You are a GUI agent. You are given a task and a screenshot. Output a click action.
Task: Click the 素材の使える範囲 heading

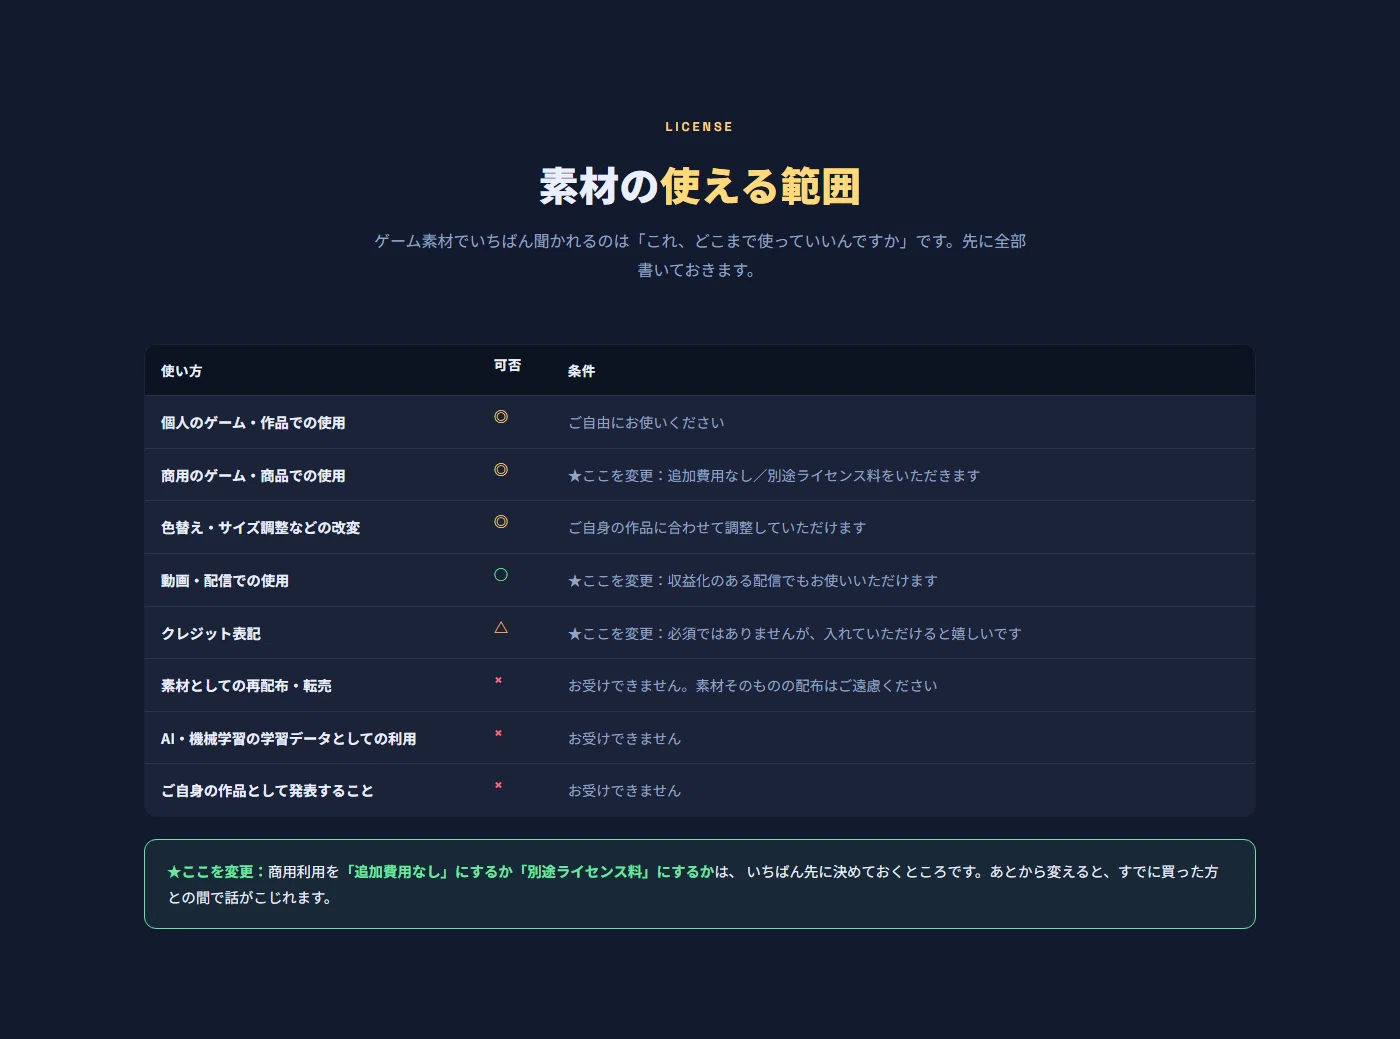(x=700, y=187)
